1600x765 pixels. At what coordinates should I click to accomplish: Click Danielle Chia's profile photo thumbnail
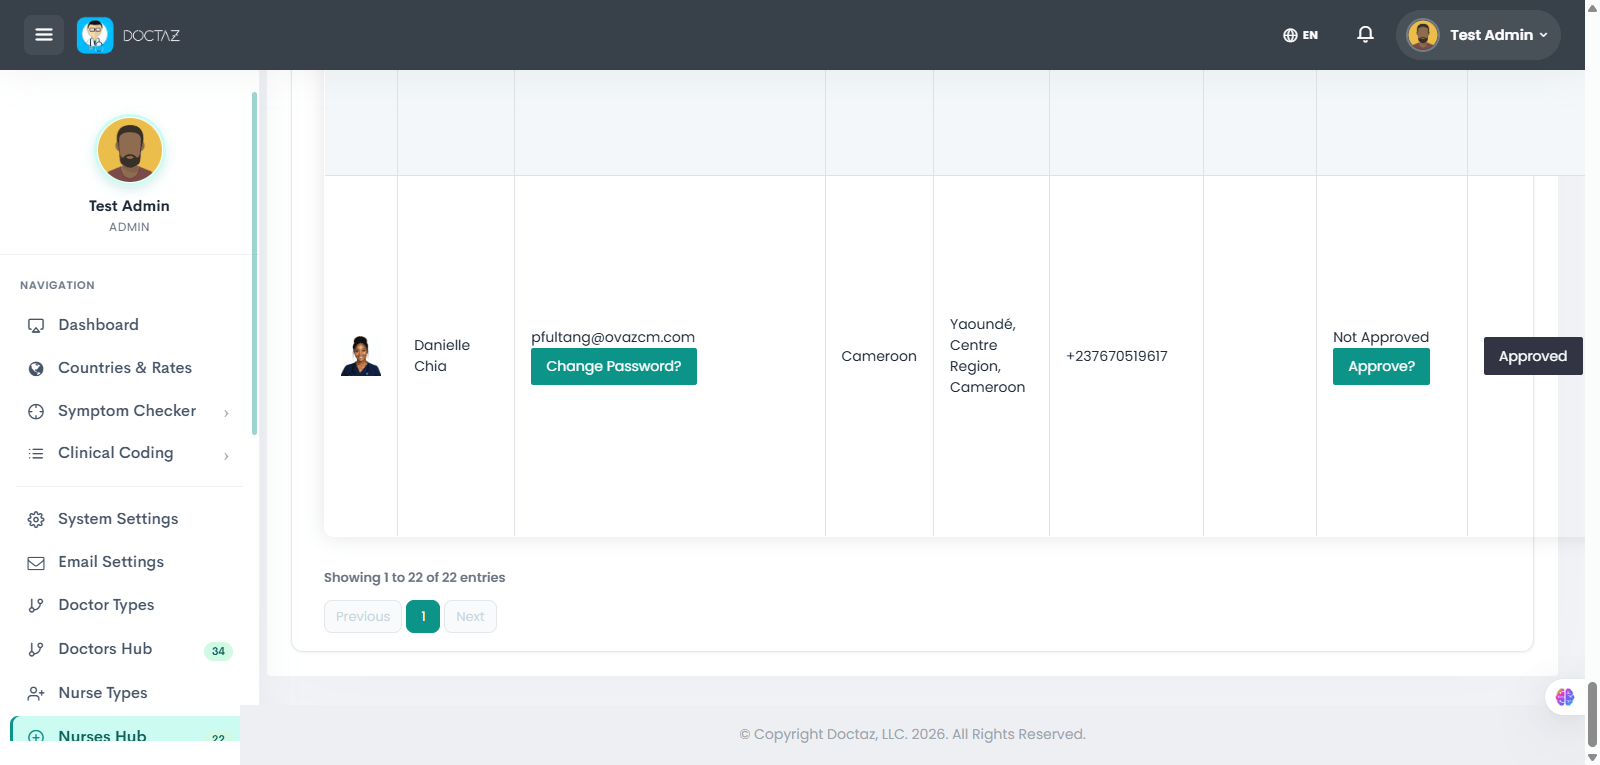tap(361, 356)
